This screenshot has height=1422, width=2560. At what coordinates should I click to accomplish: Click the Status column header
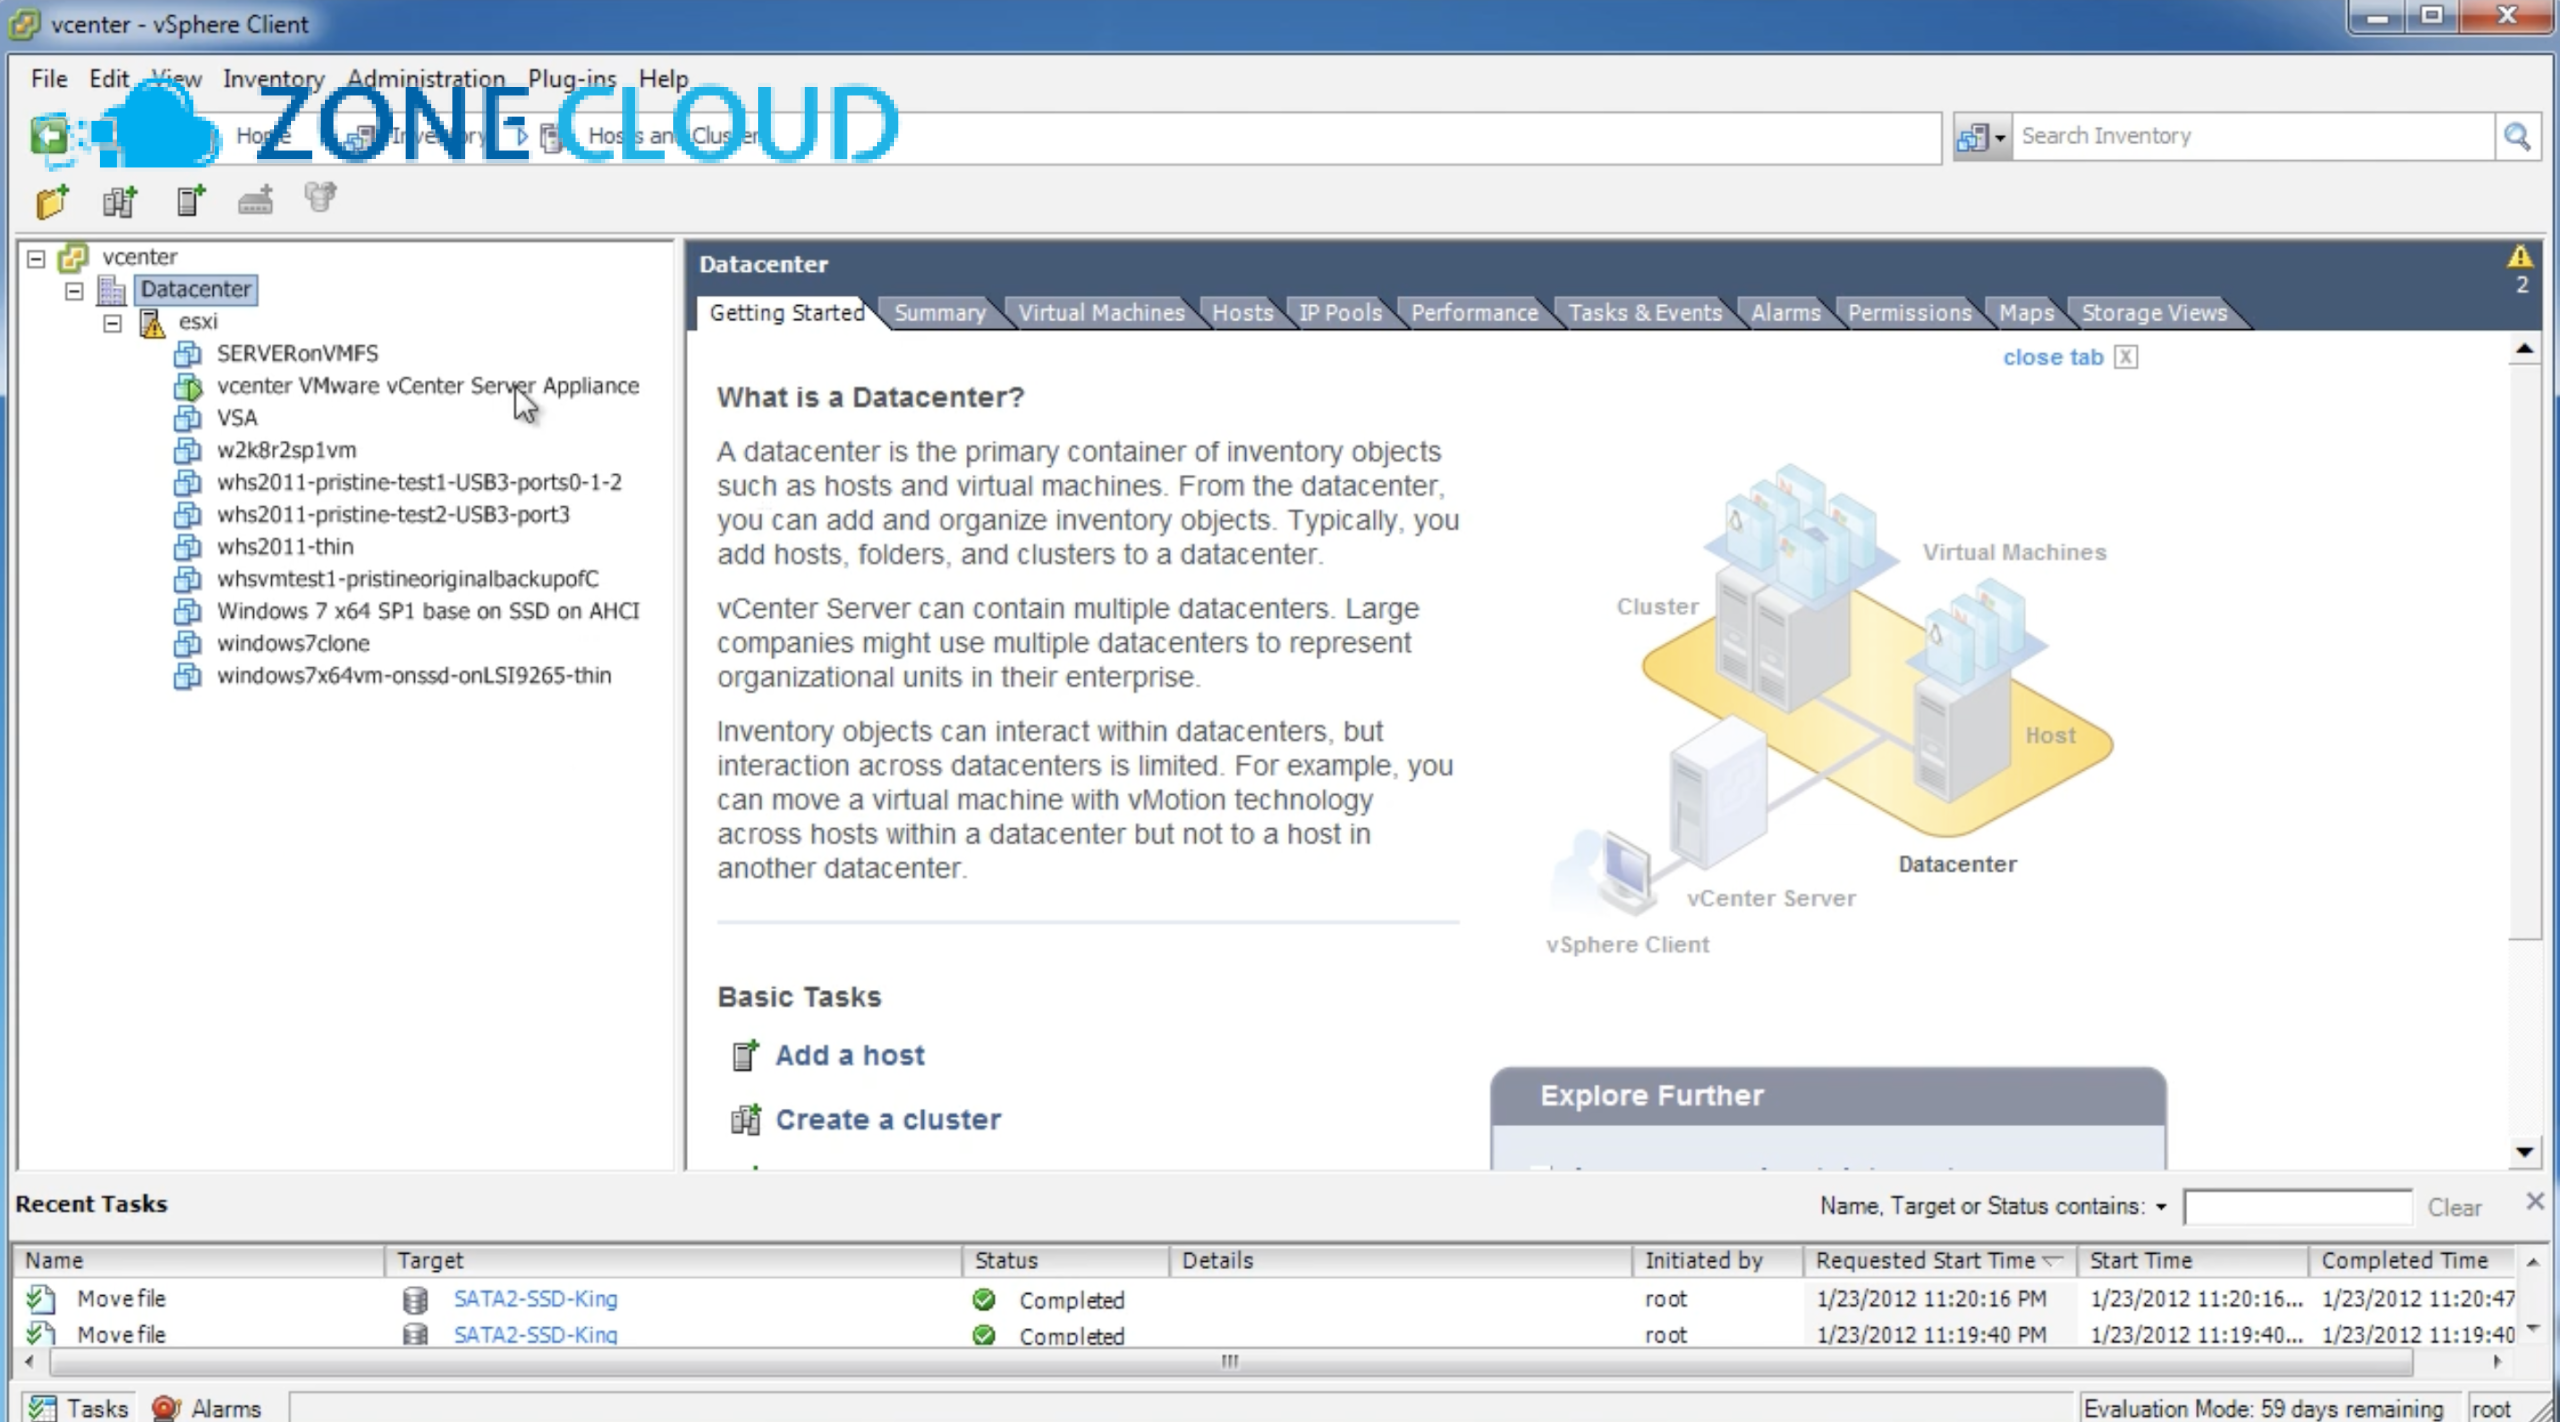coord(1066,1260)
